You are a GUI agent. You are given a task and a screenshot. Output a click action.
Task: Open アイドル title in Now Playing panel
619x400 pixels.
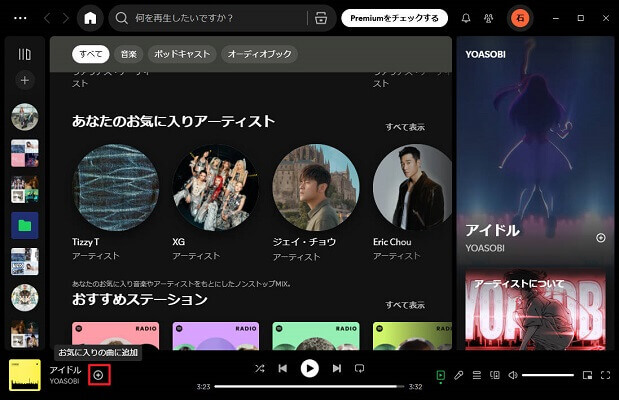492,231
